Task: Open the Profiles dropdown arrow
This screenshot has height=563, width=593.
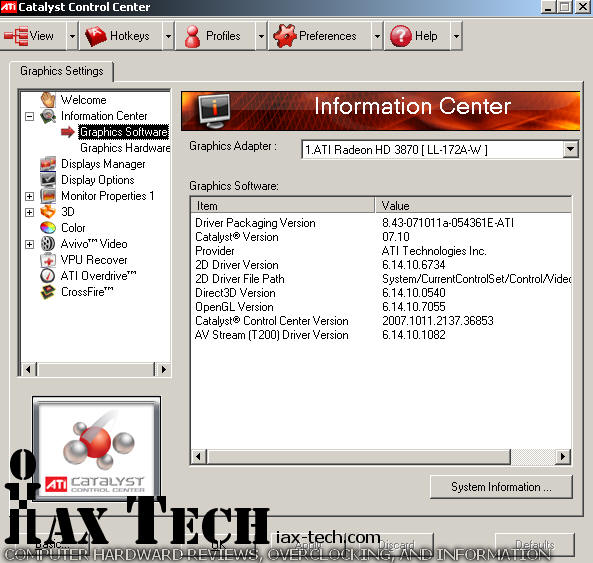Action: [261, 36]
